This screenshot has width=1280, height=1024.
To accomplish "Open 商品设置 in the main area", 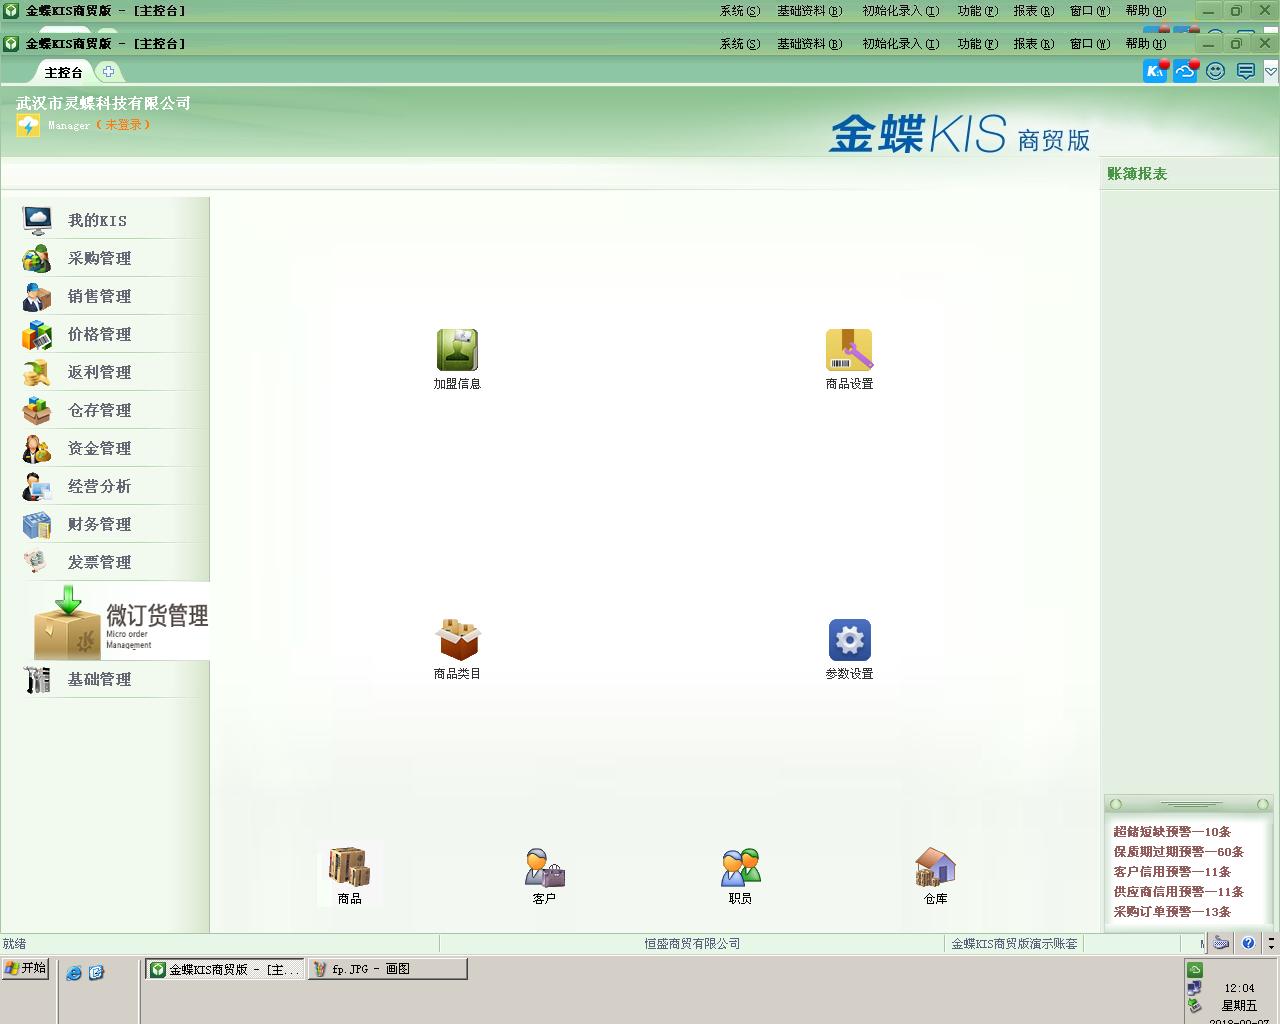I will point(849,359).
